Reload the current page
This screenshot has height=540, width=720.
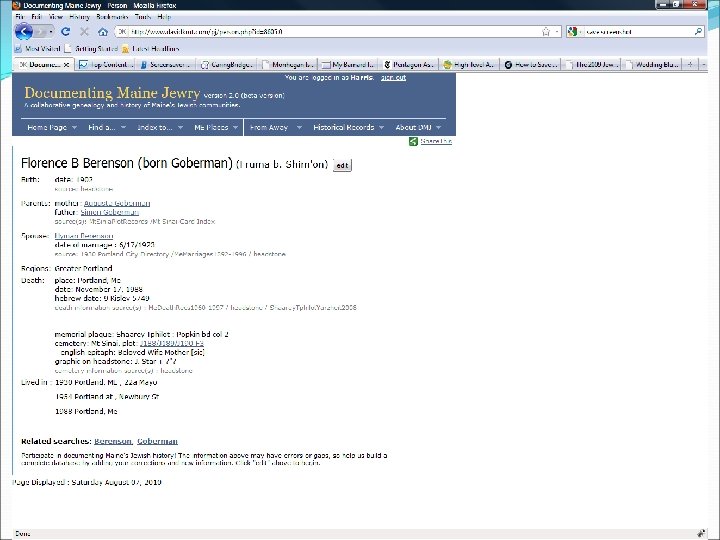click(x=66, y=32)
